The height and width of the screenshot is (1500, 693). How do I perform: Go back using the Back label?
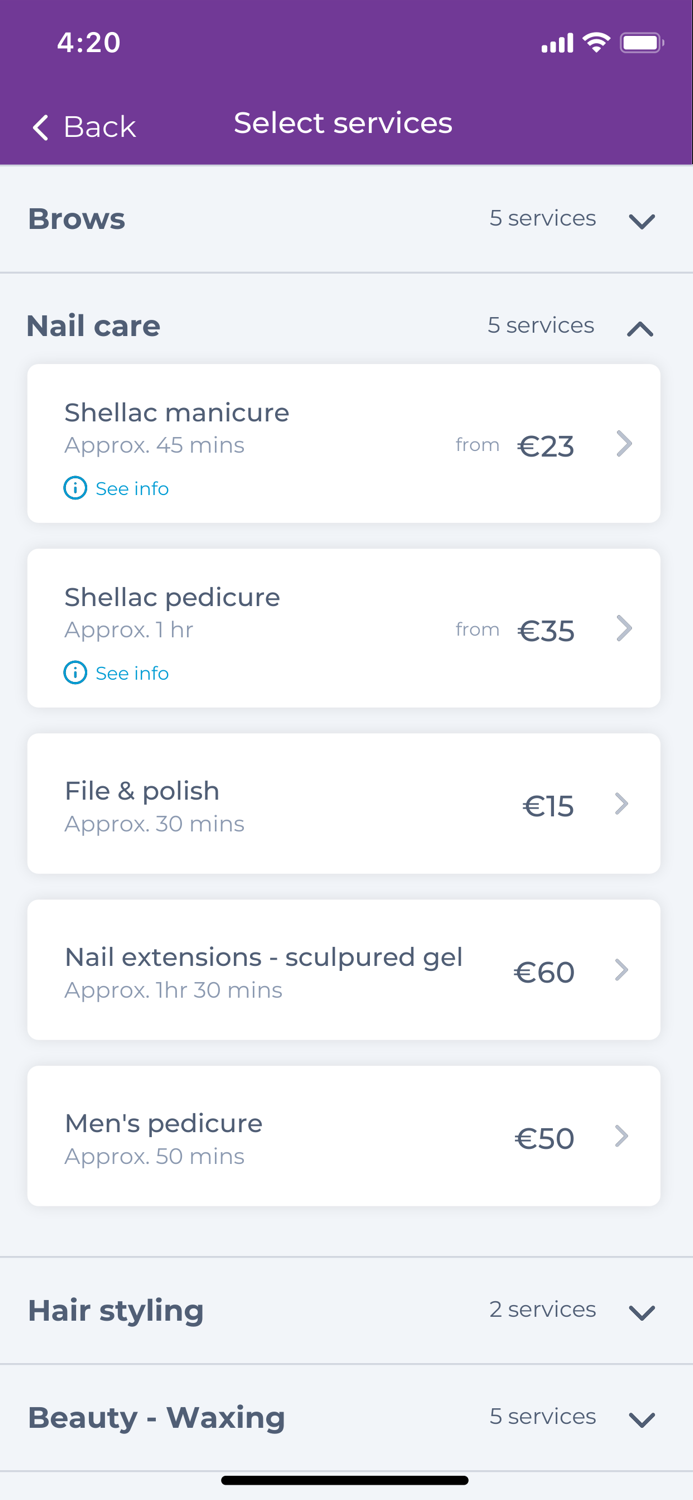pos(99,127)
